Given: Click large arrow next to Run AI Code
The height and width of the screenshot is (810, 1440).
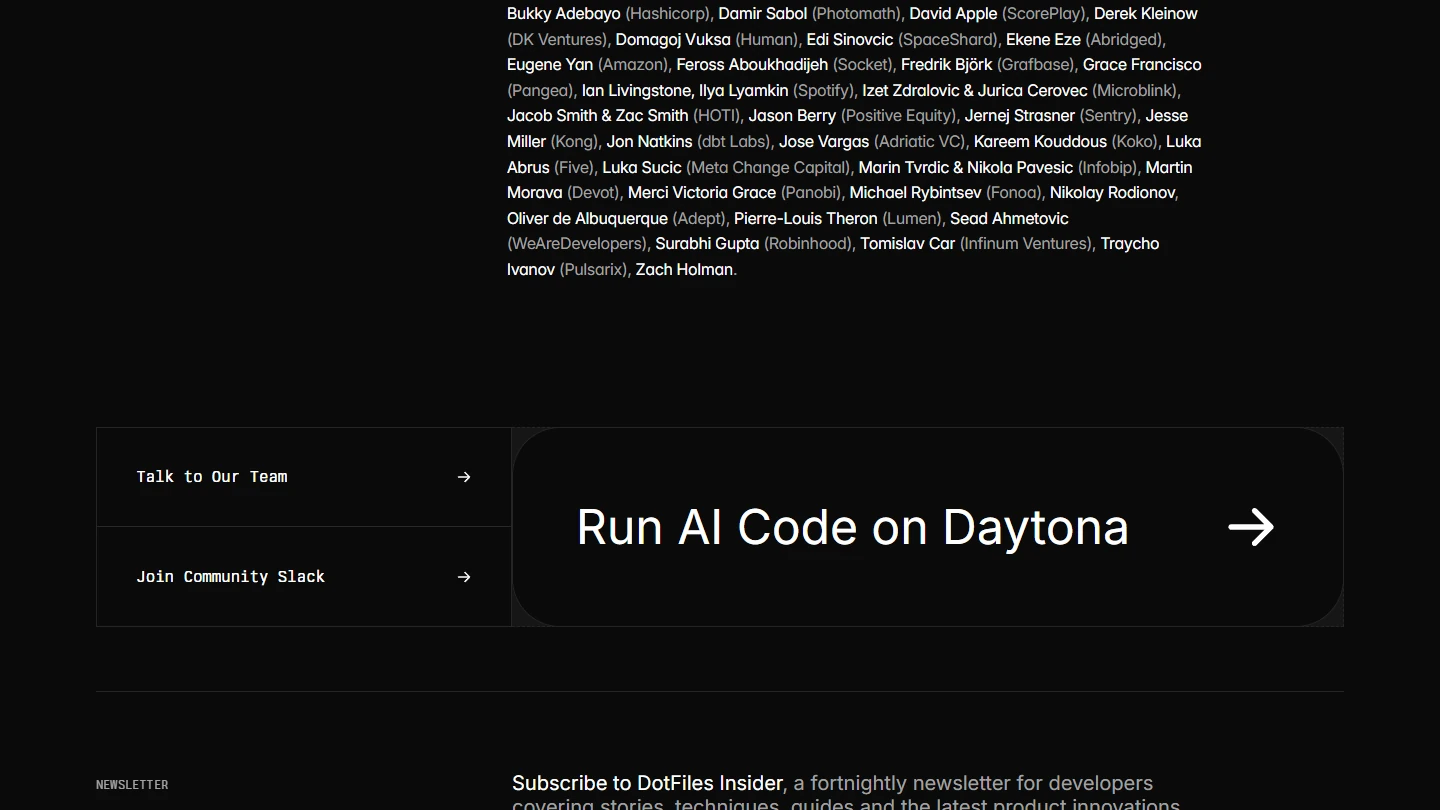Looking at the screenshot, I should [1251, 527].
